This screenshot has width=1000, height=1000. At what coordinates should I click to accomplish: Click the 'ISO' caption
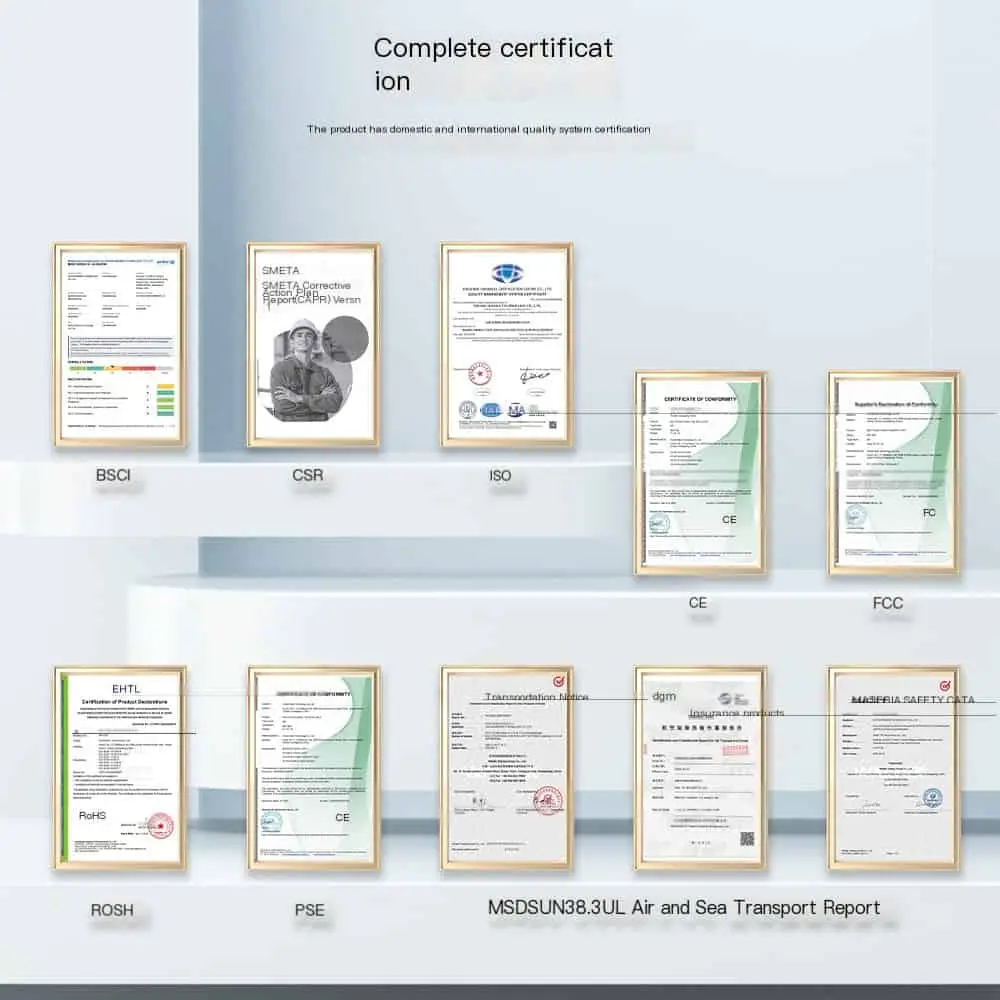[500, 476]
